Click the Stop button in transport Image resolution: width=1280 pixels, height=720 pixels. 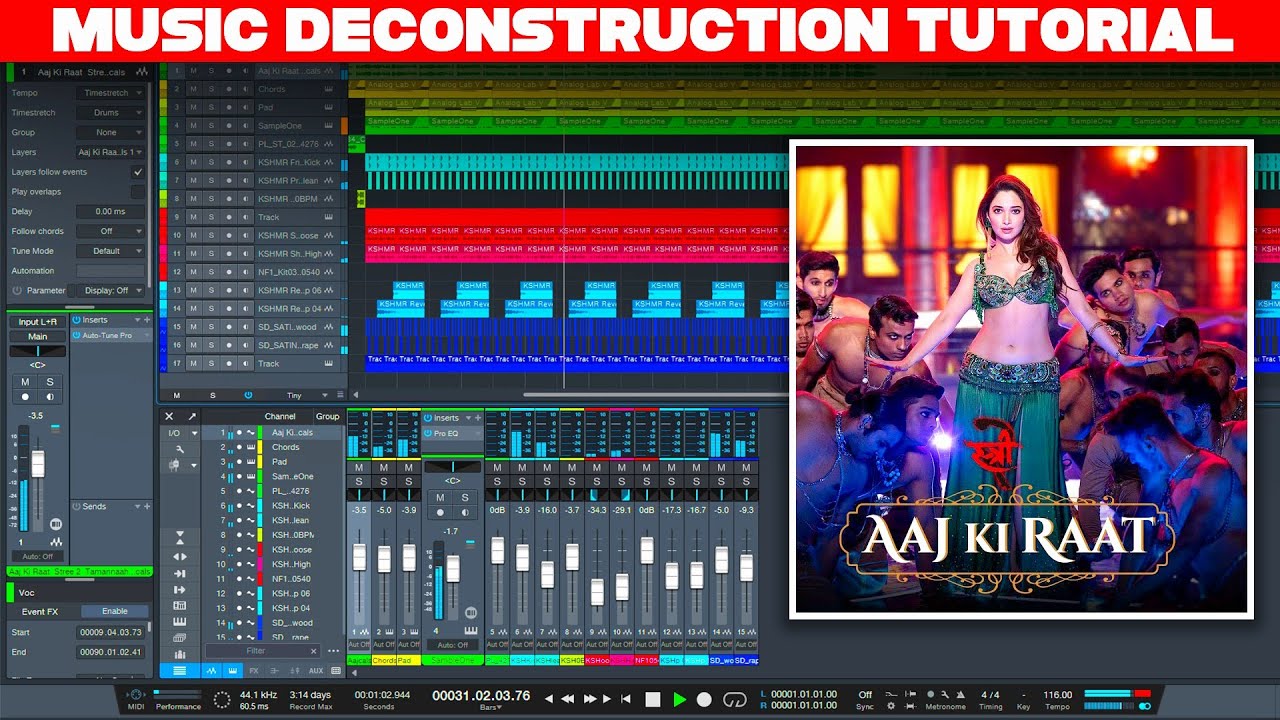653,699
